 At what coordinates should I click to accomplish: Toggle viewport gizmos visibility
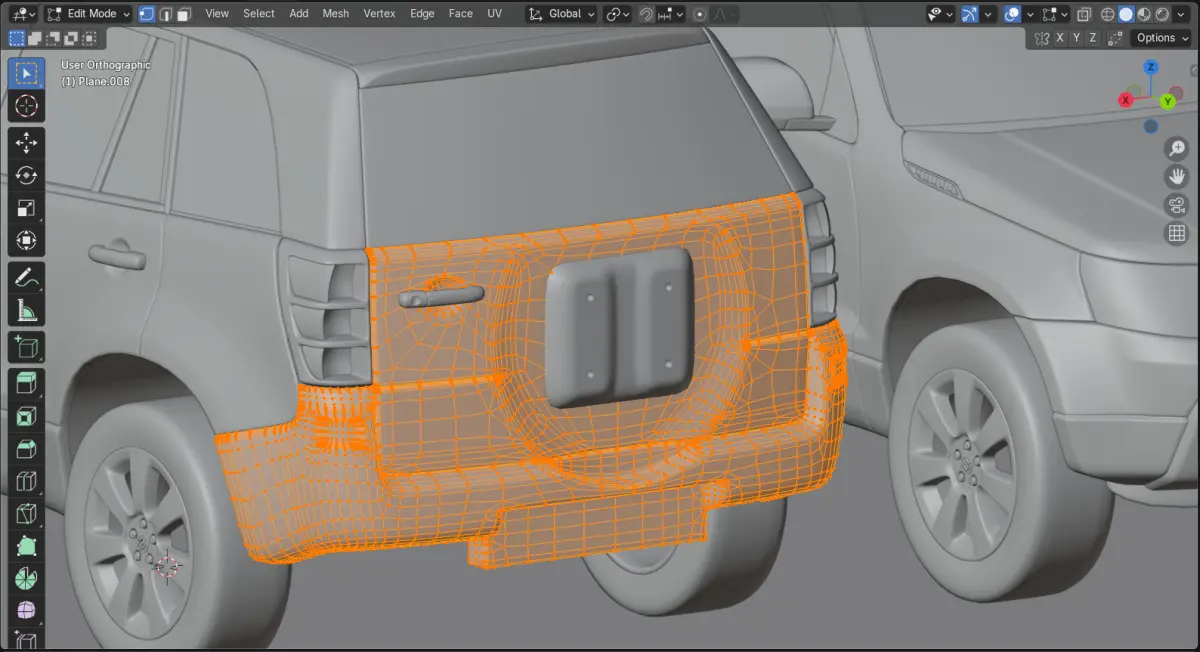point(969,14)
